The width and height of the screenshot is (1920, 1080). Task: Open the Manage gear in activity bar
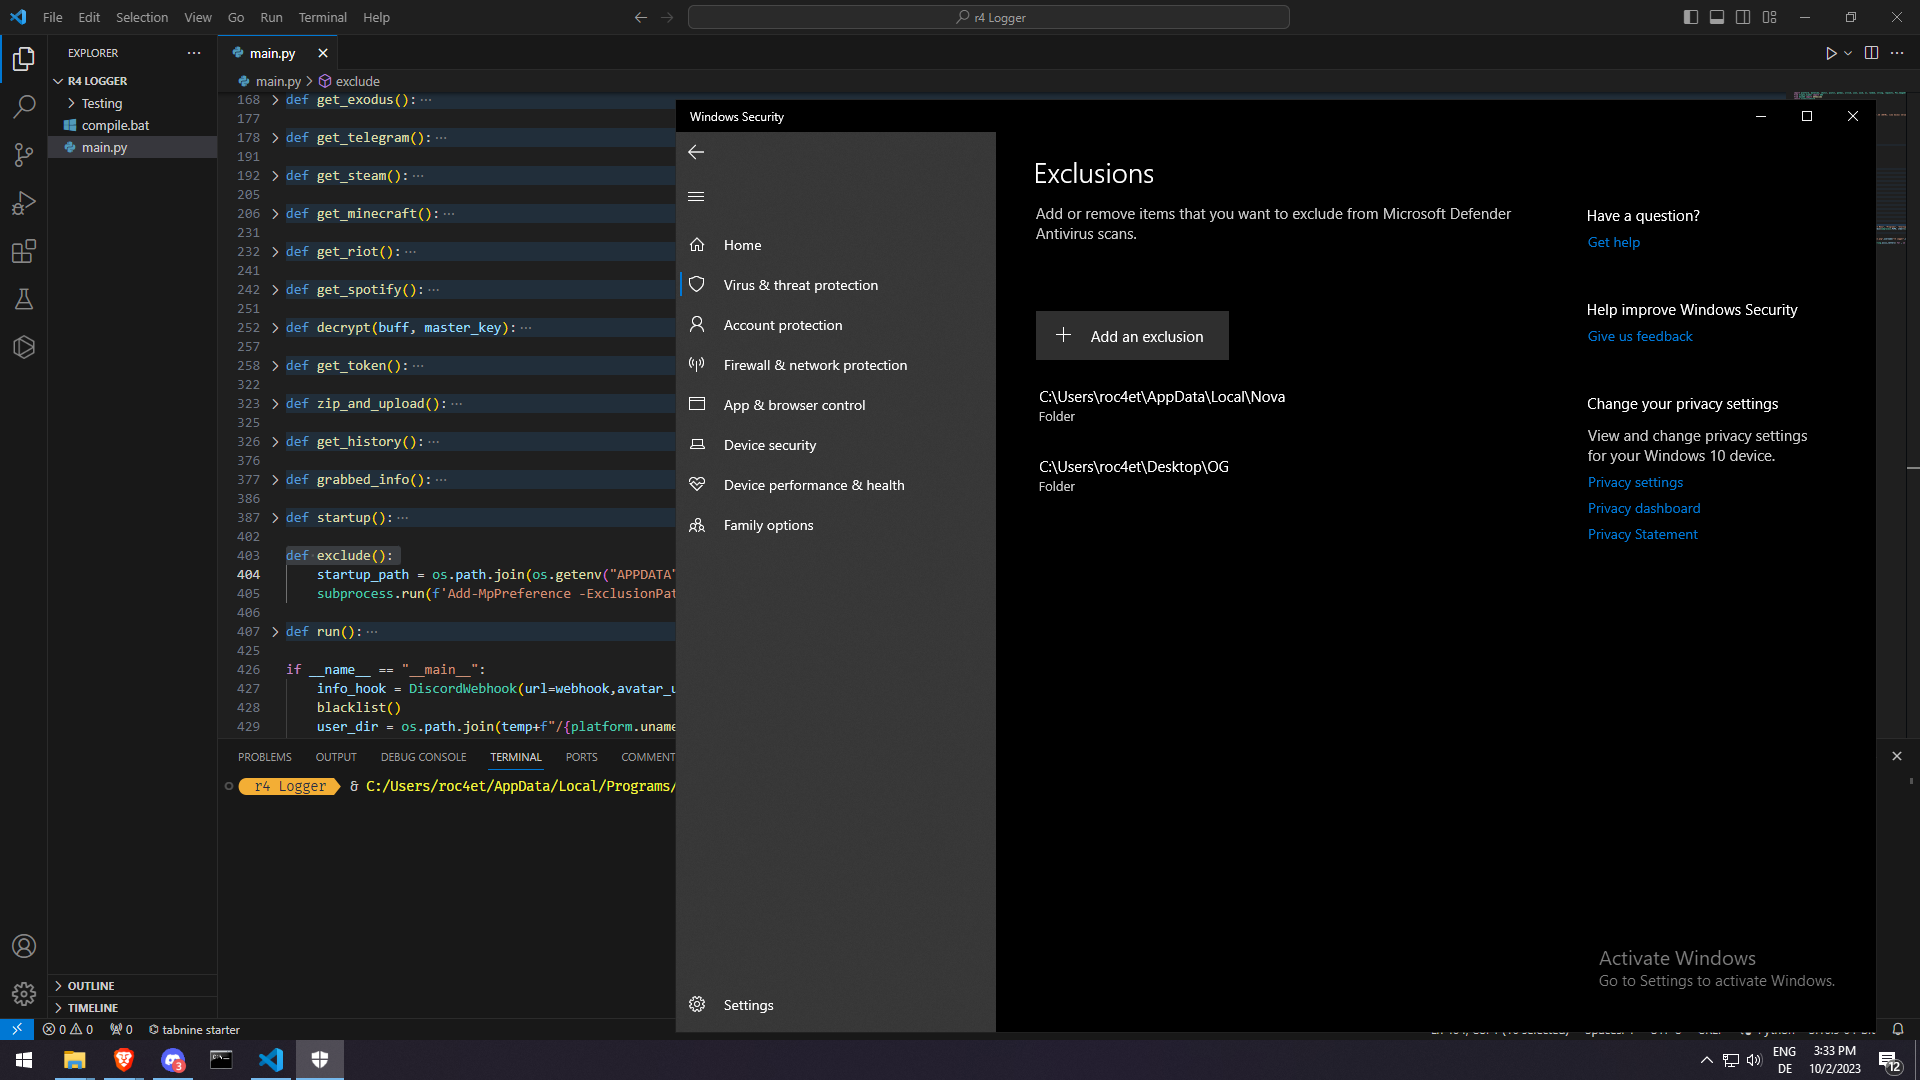click(24, 994)
